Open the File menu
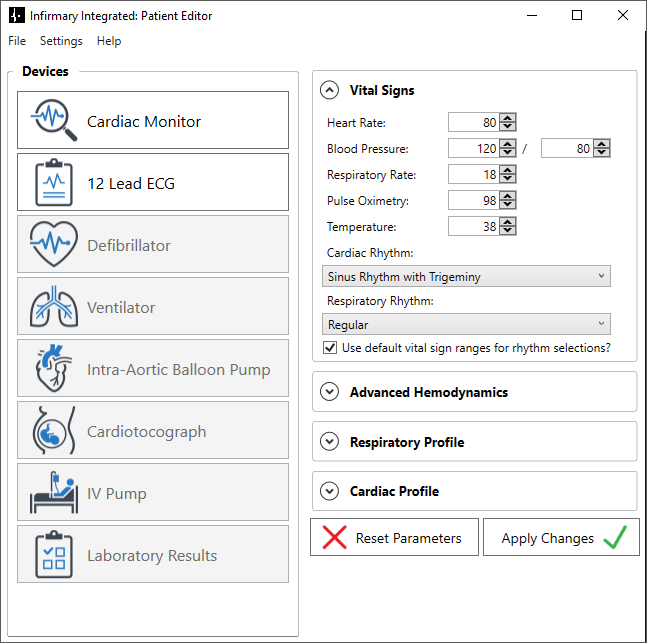 click(17, 41)
